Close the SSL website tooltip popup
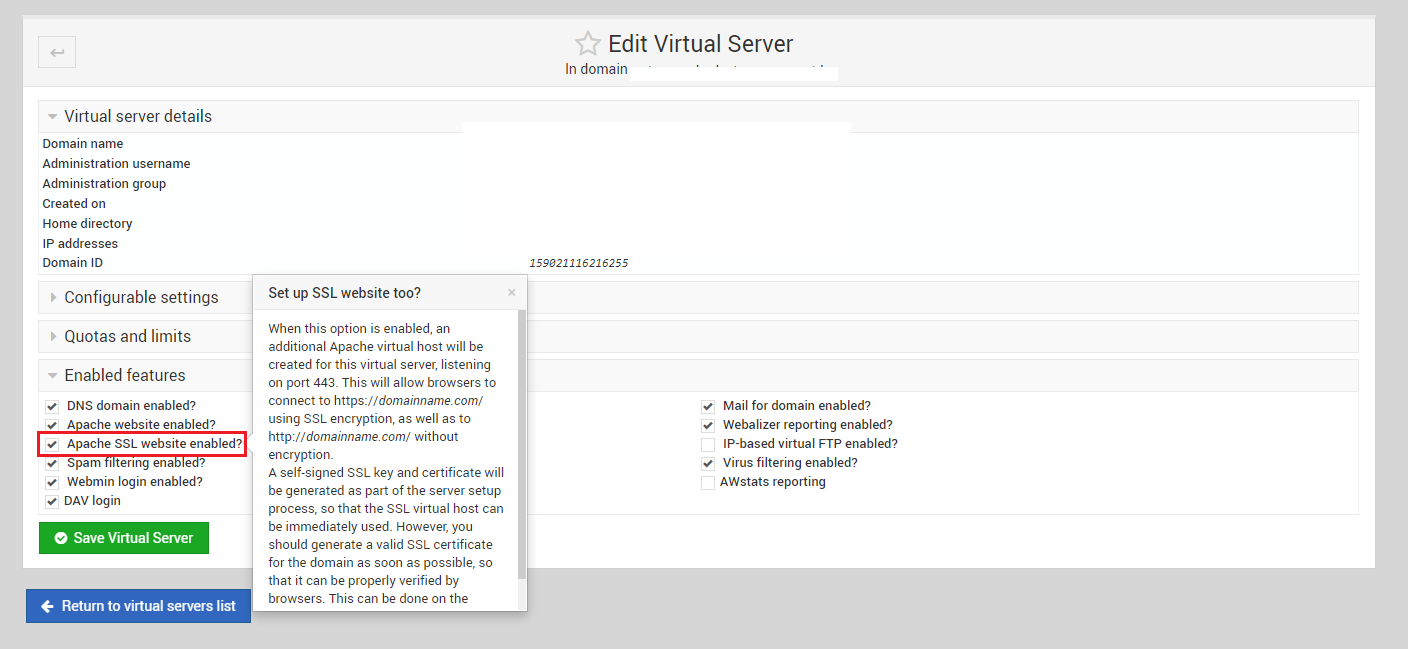Viewport: 1408px width, 649px height. tap(511, 292)
